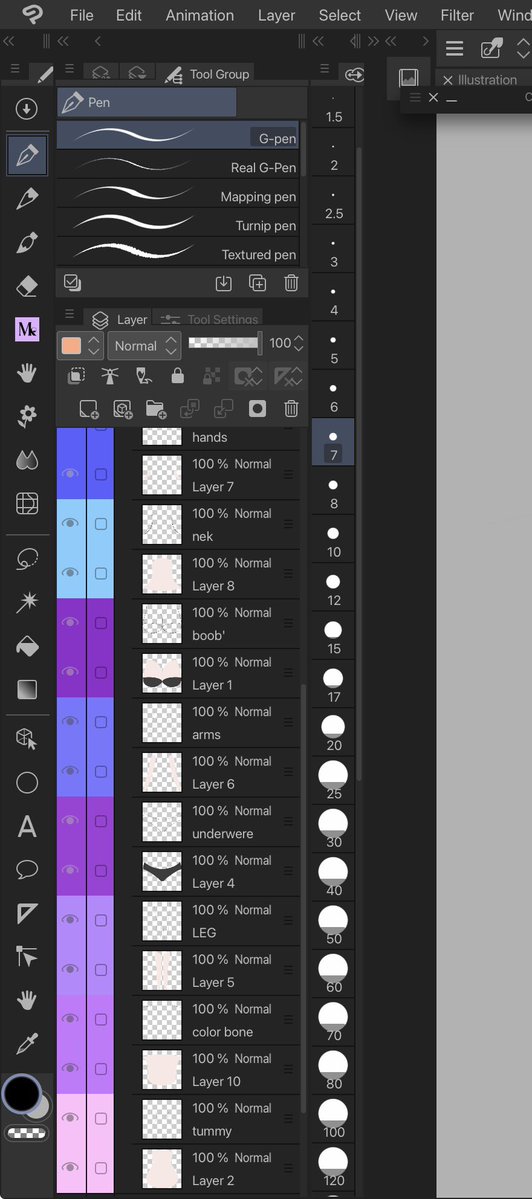Check the box beside LEG layer
The height and width of the screenshot is (1199, 532).
(x=101, y=920)
